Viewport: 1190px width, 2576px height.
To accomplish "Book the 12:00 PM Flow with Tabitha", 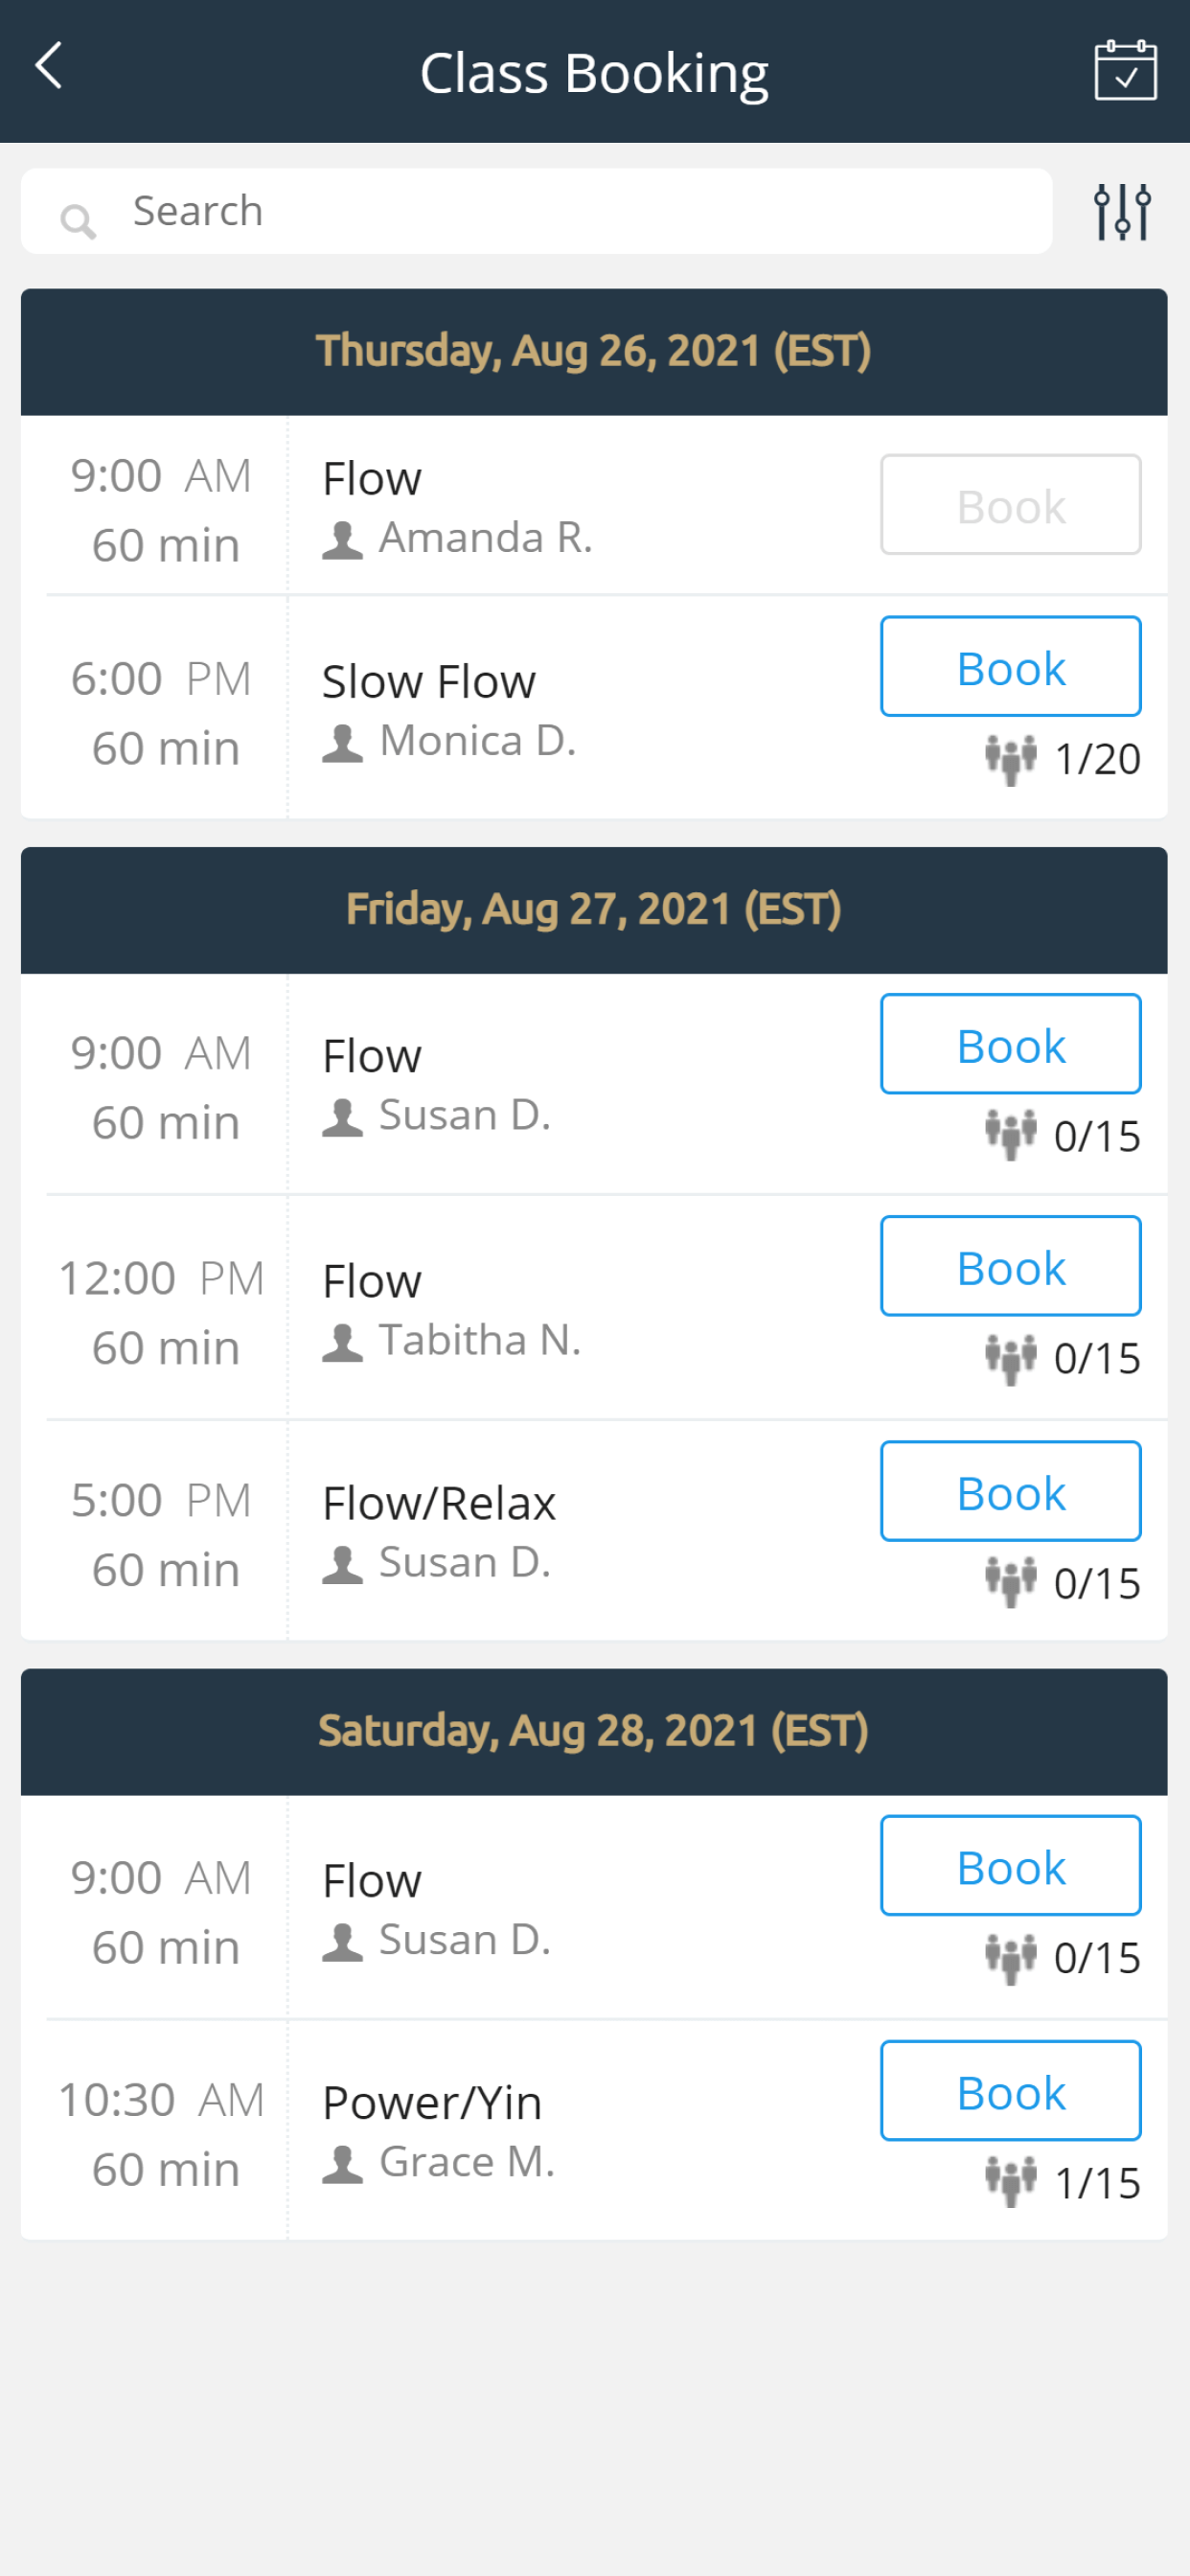I will pos(1010,1265).
